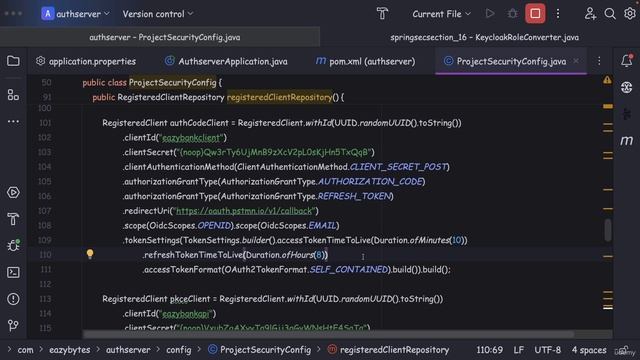This screenshot has width=640, height=360.
Task: Open the Notifications bell icon
Action: [x=627, y=61]
